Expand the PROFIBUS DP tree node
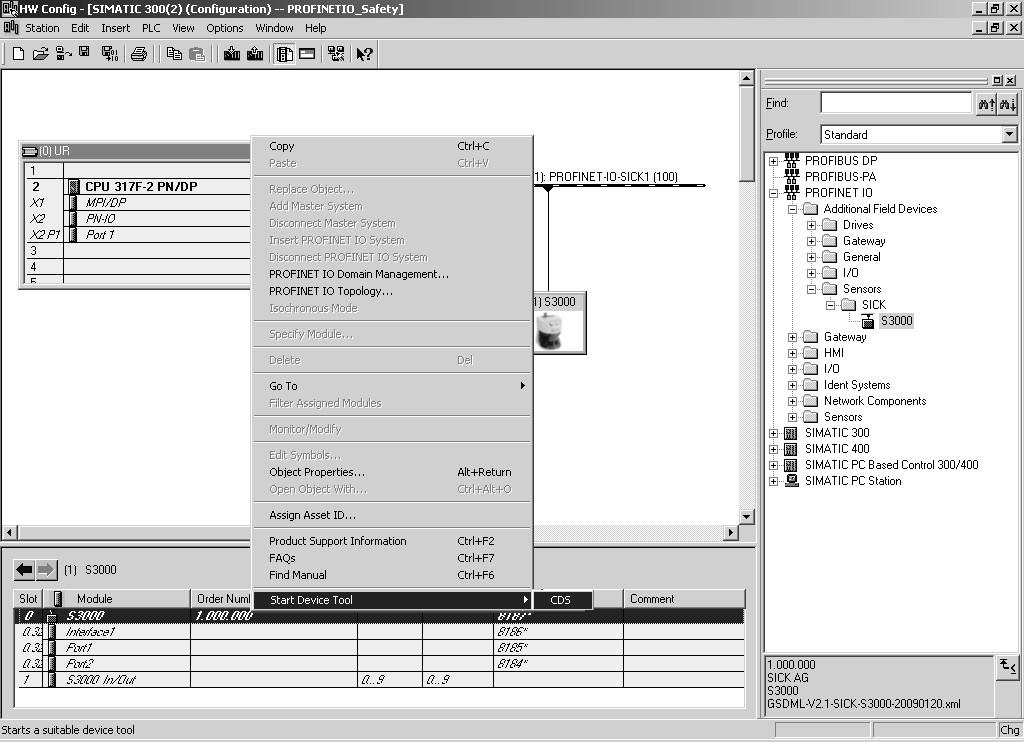This screenshot has width=1024, height=742. pos(773,161)
